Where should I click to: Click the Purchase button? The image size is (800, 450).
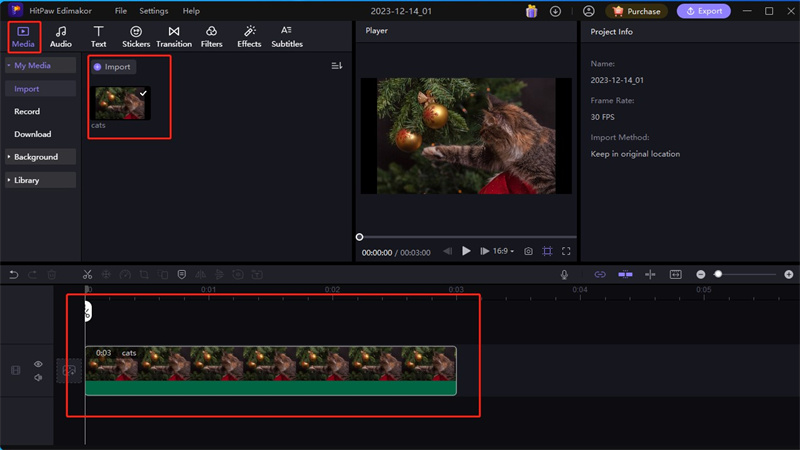637,11
